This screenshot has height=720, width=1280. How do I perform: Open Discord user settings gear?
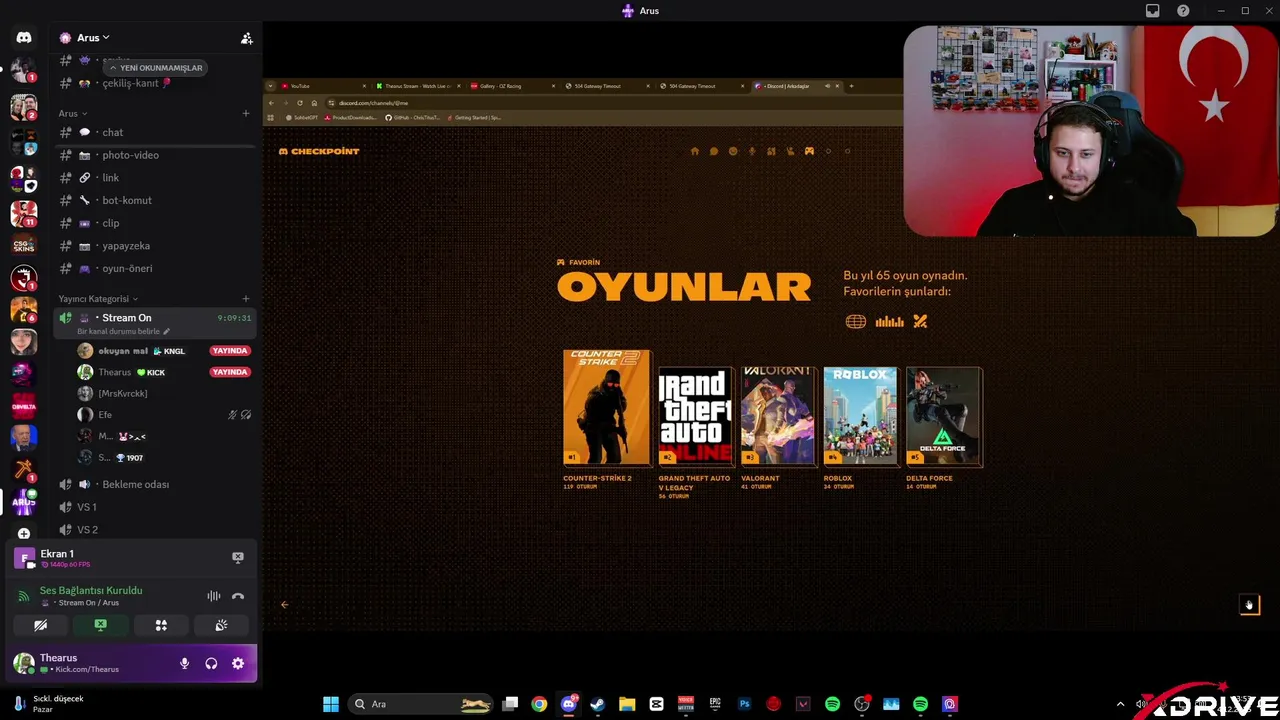point(238,663)
